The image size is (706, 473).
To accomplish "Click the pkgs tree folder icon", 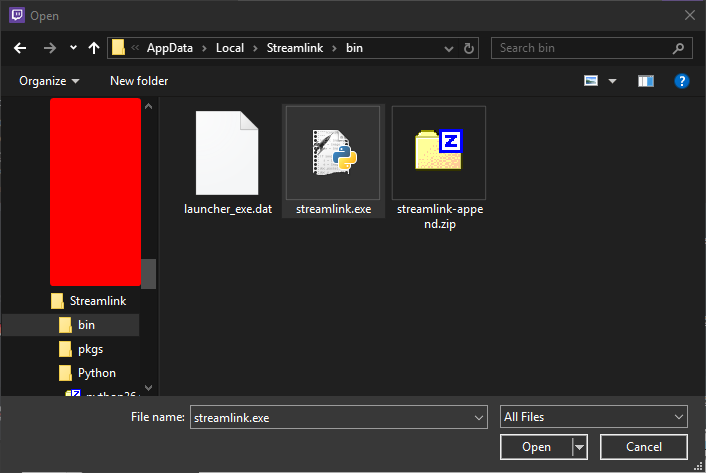I will tap(65, 349).
